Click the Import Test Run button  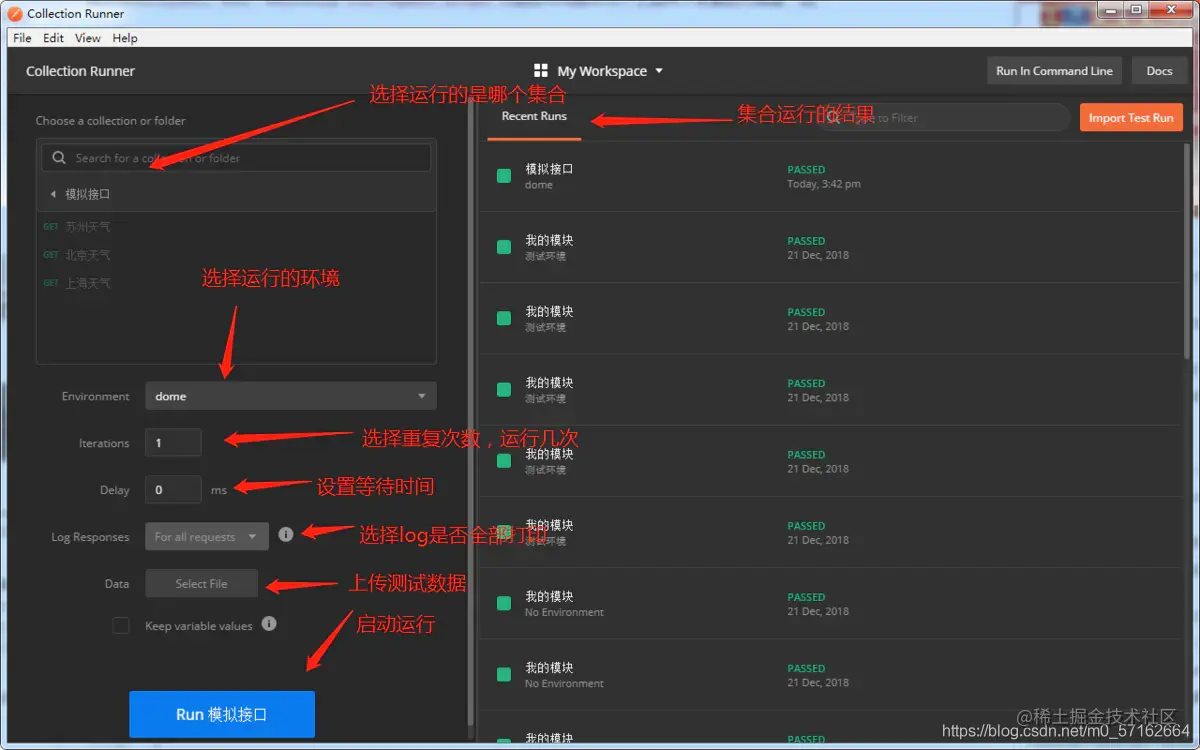coord(1131,118)
